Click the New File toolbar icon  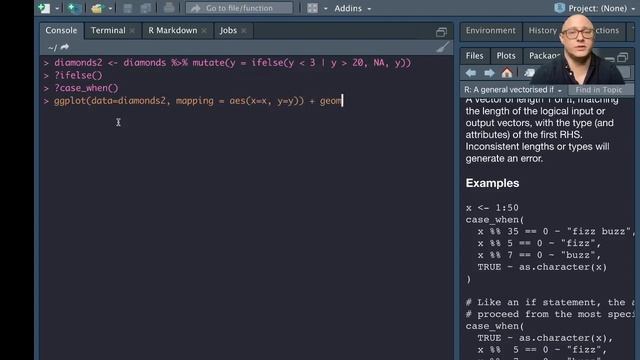tap(44, 8)
